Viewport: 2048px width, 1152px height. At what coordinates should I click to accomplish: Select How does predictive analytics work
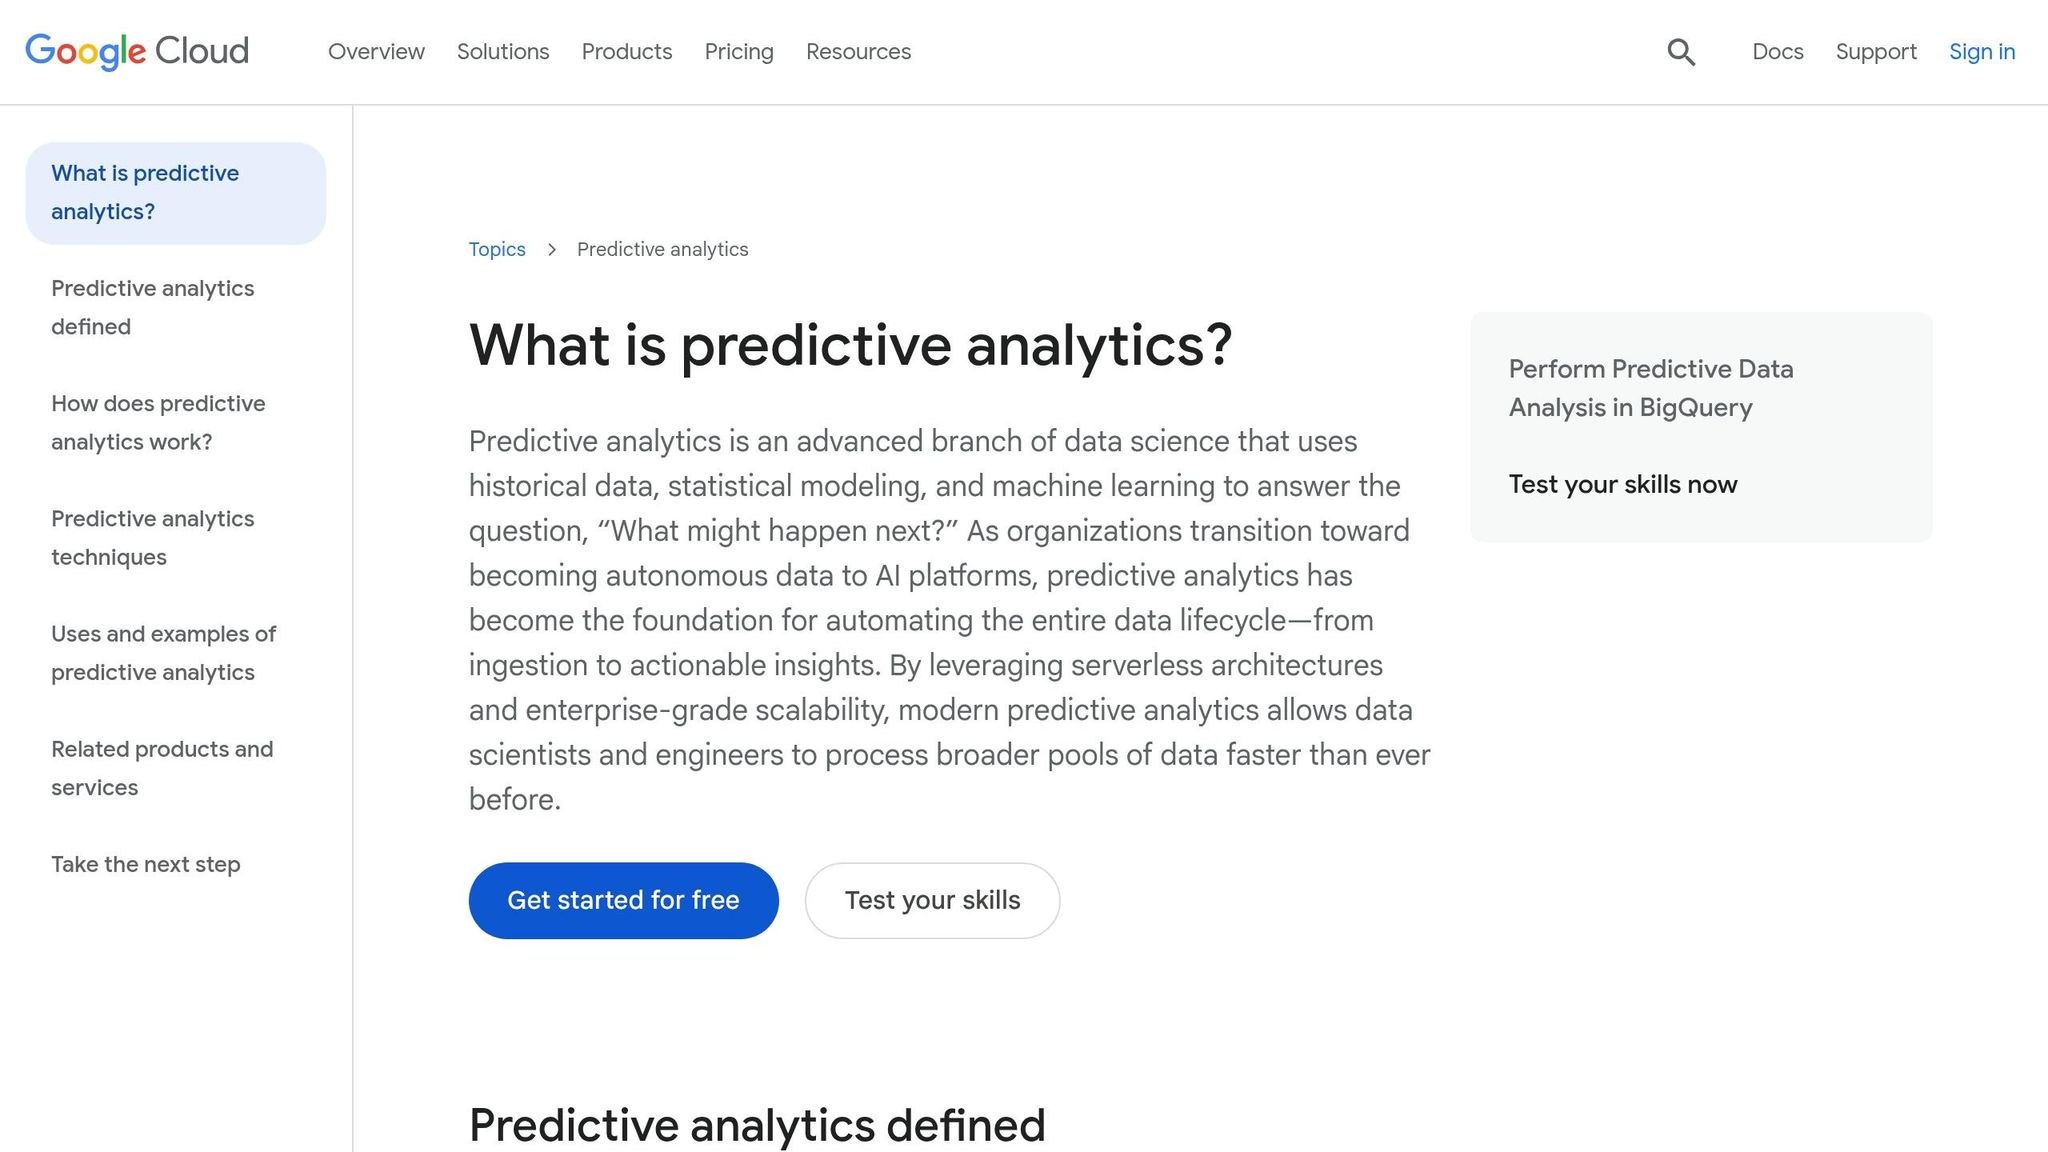[158, 422]
